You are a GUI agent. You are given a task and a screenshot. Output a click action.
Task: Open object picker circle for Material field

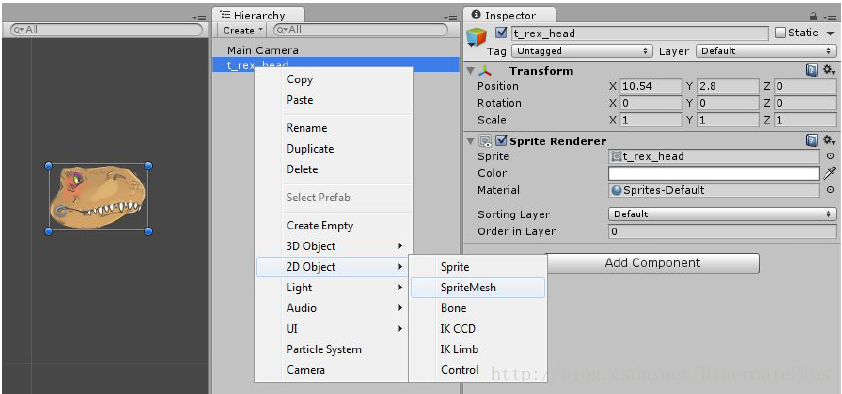coord(830,189)
